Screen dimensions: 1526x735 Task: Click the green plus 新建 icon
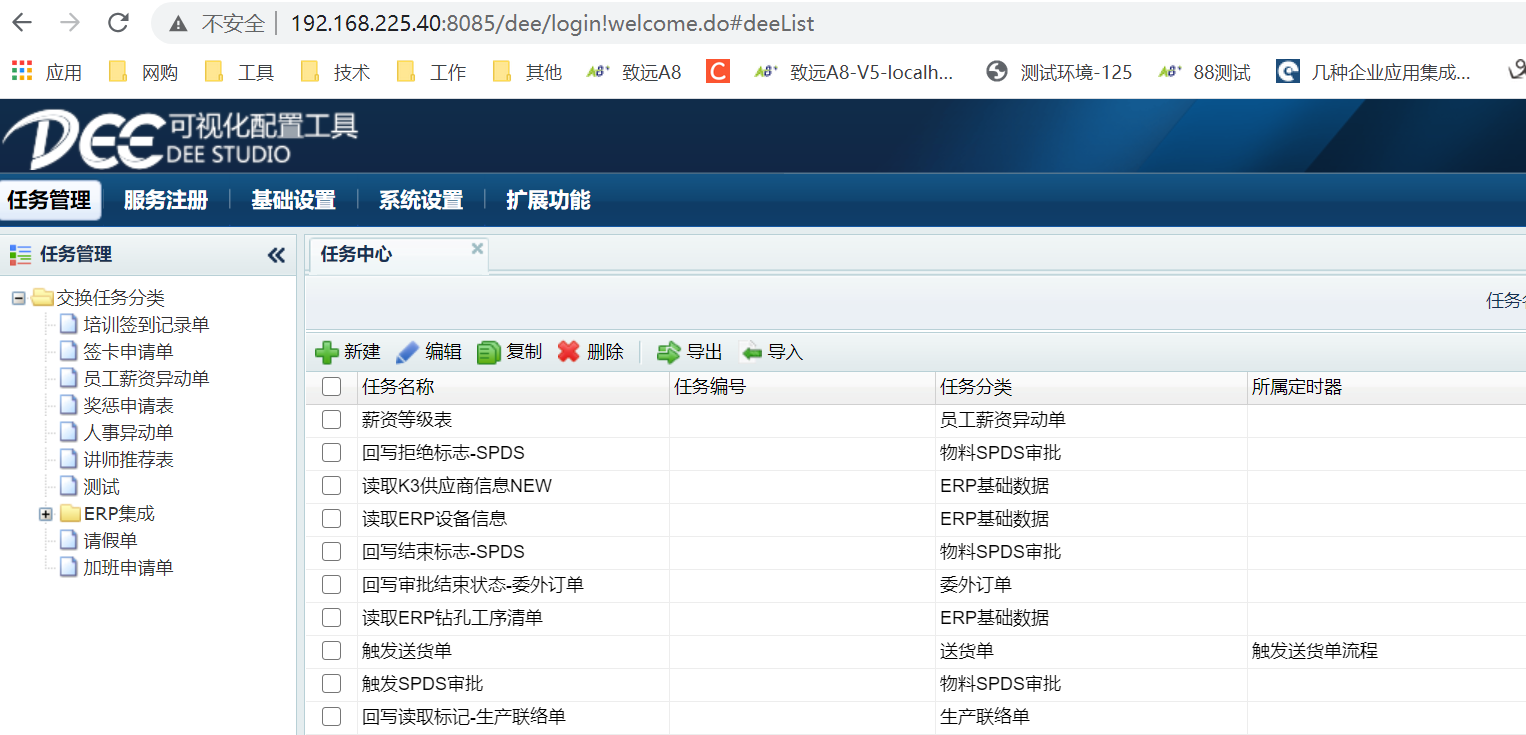tap(326, 352)
